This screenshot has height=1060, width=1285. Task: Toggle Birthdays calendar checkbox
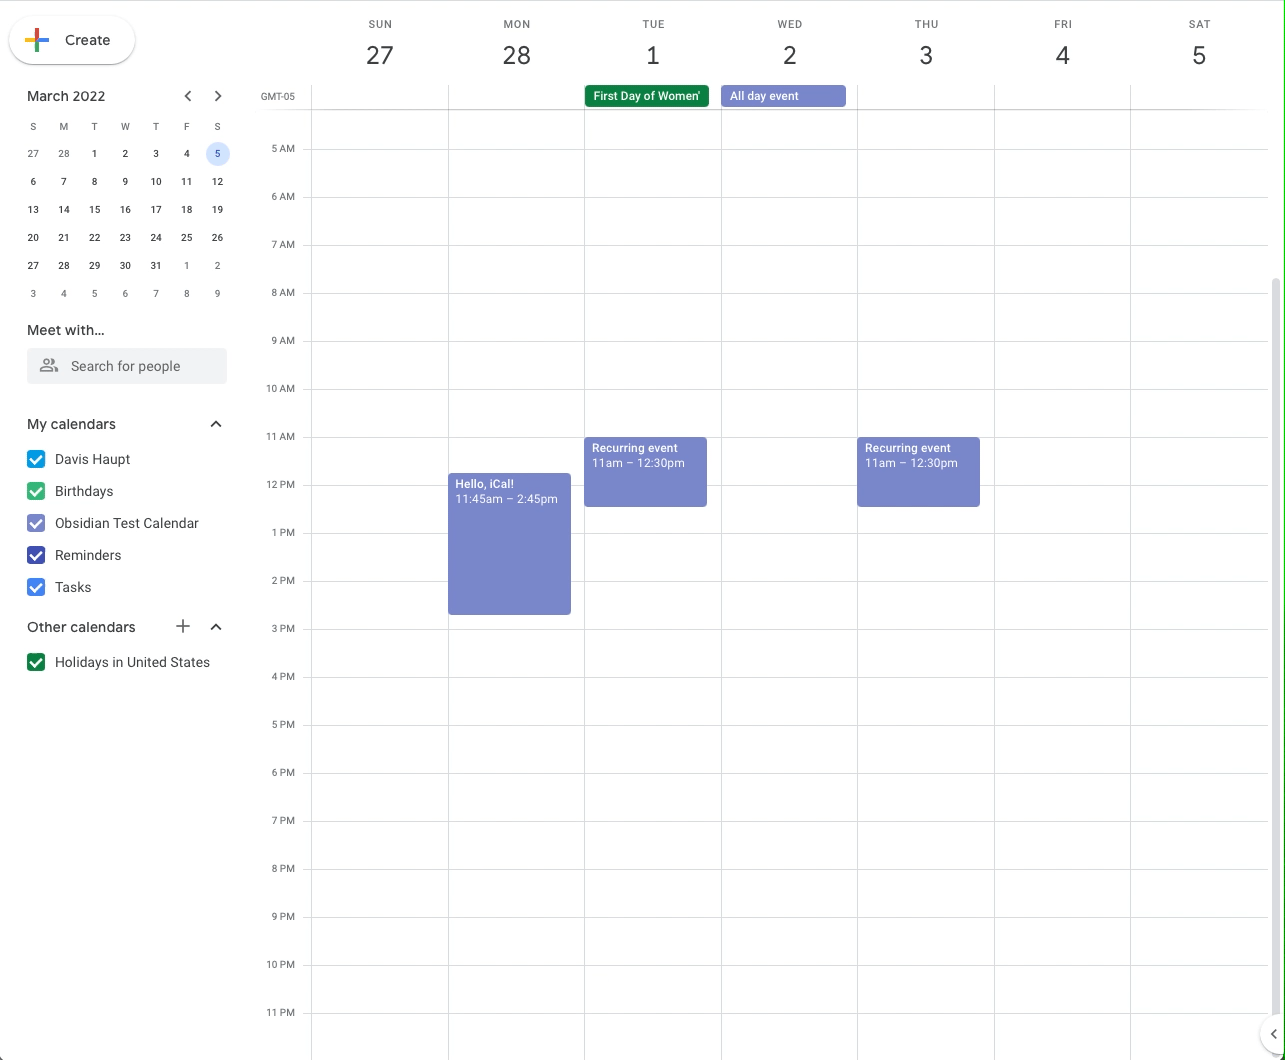coord(36,491)
